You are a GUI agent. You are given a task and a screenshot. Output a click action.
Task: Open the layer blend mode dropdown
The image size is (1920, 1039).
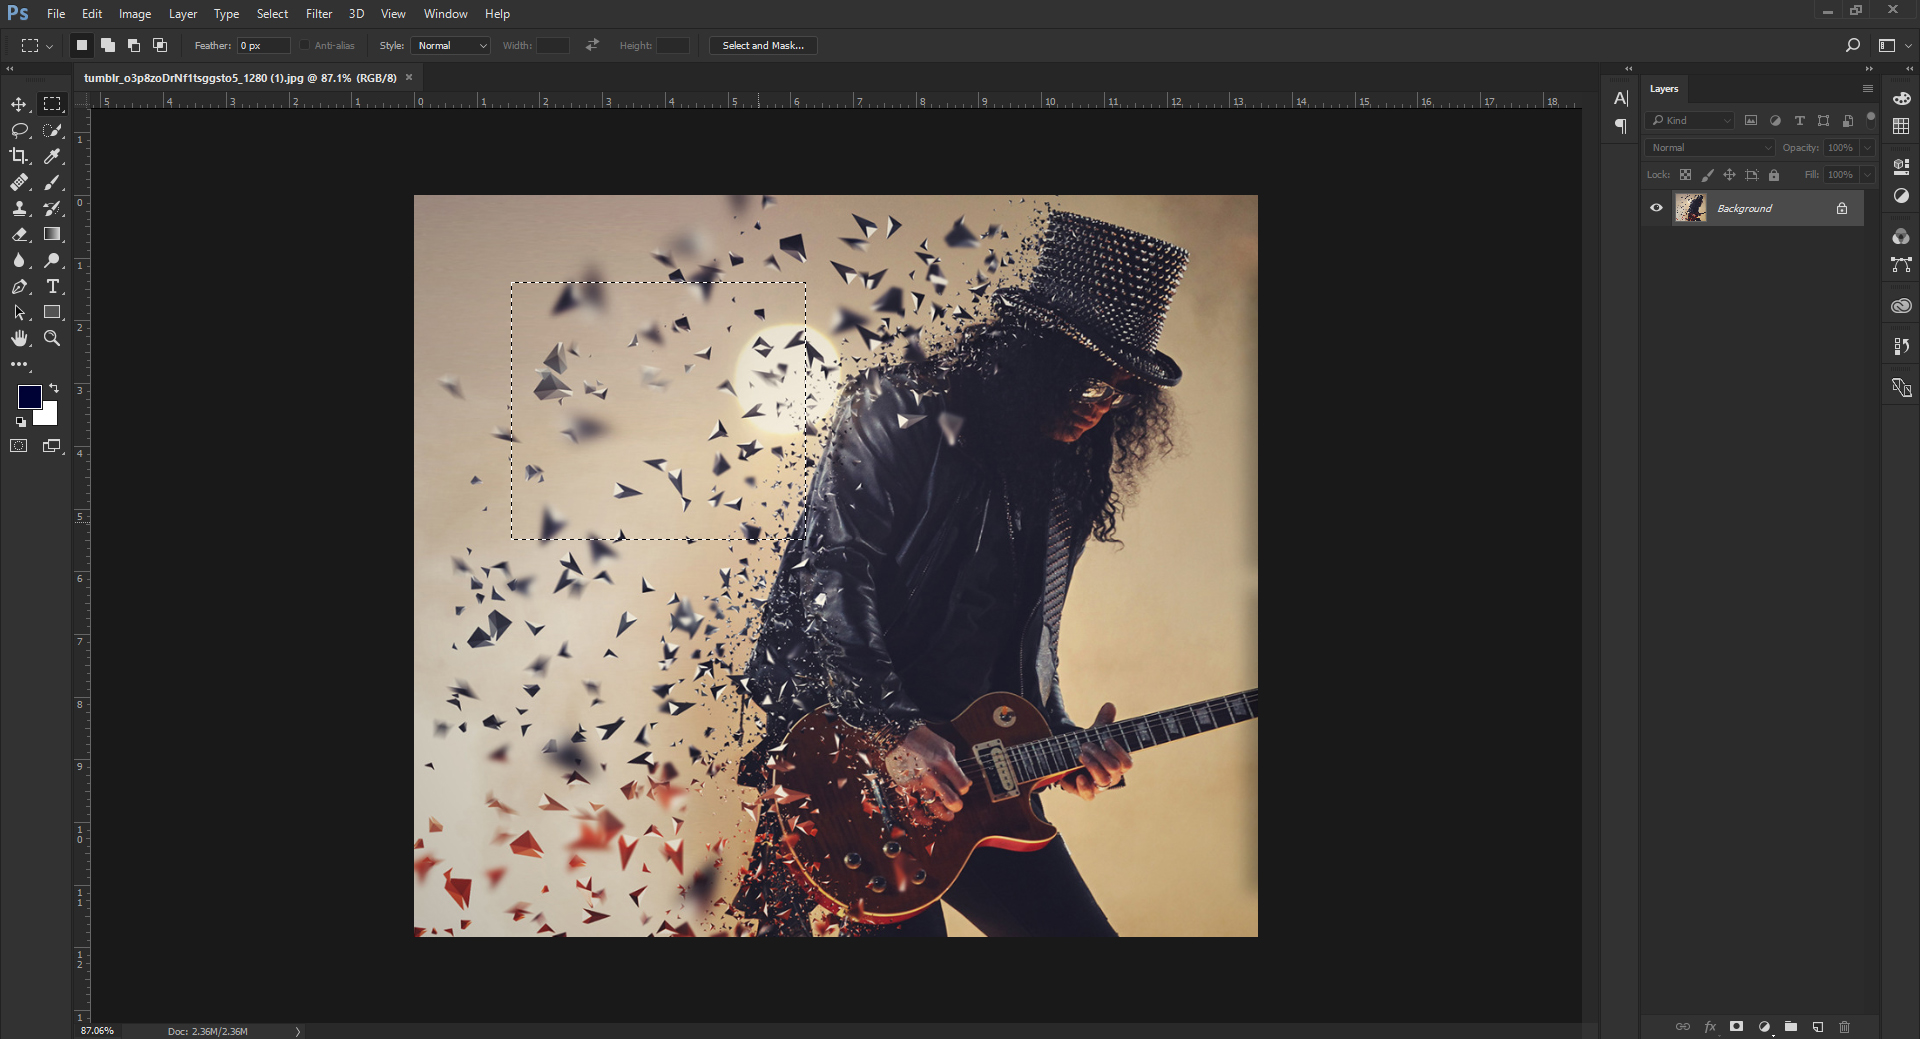click(x=1710, y=147)
